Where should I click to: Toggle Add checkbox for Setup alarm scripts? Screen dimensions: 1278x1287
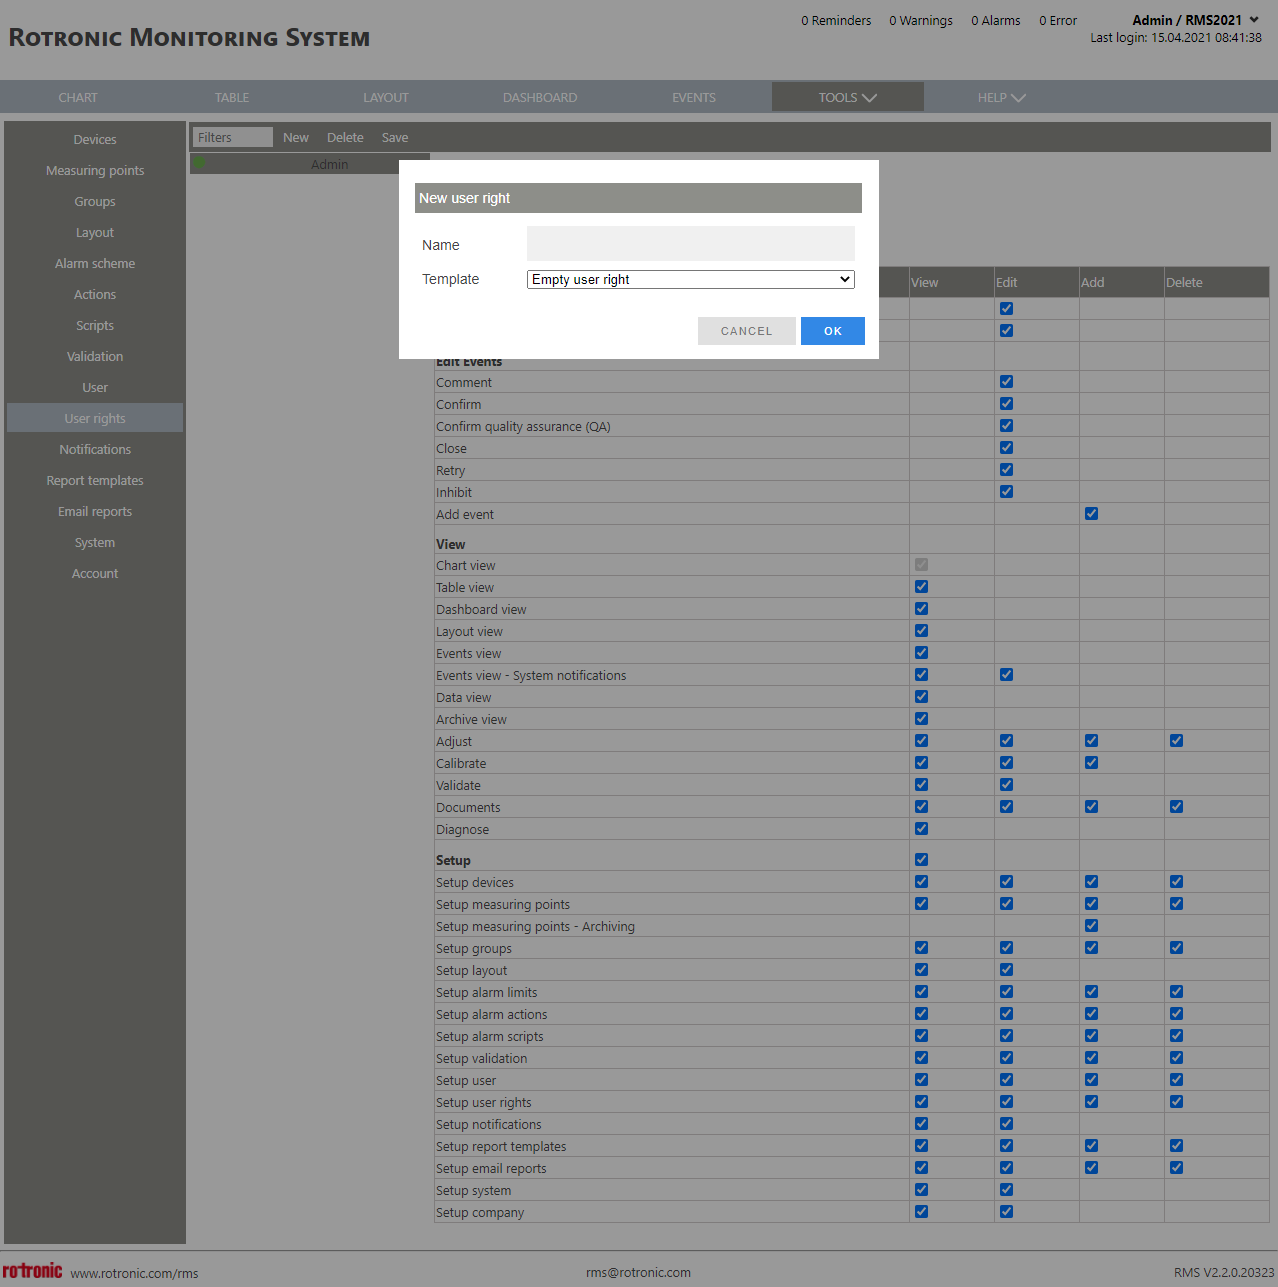[1091, 1036]
